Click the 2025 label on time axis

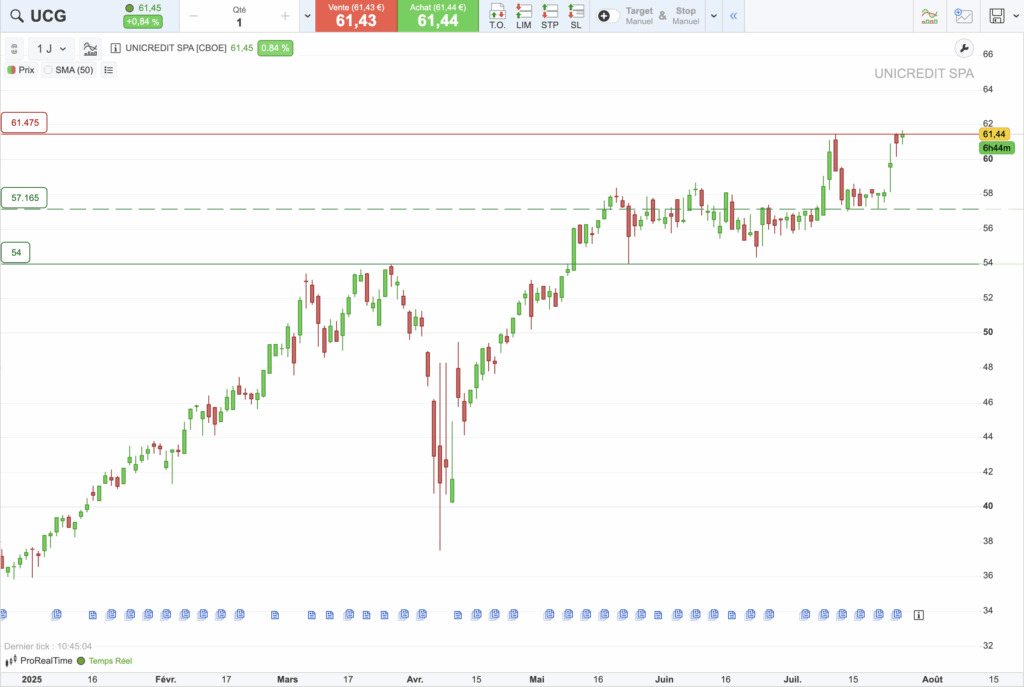tap(31, 679)
